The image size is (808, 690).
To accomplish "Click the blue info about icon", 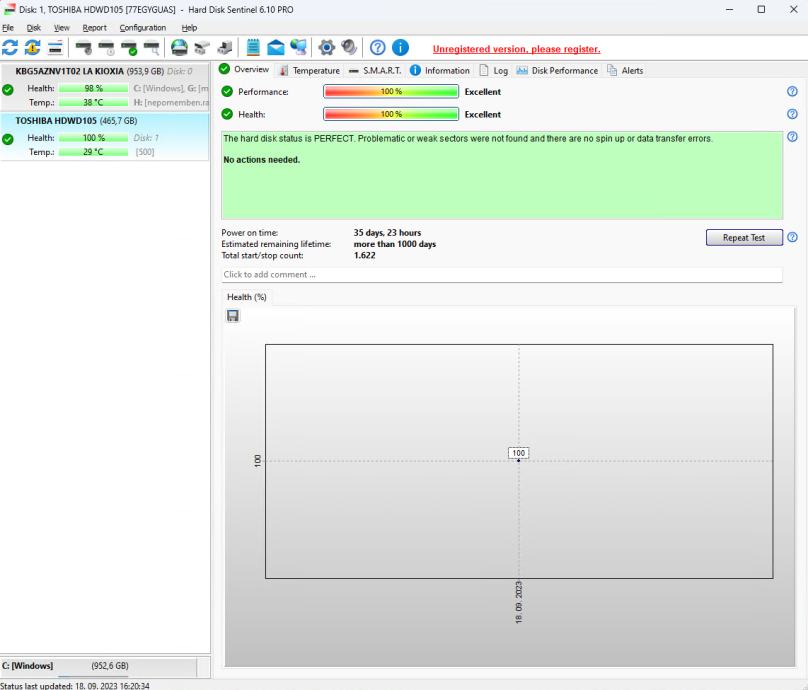I will click(x=400, y=47).
